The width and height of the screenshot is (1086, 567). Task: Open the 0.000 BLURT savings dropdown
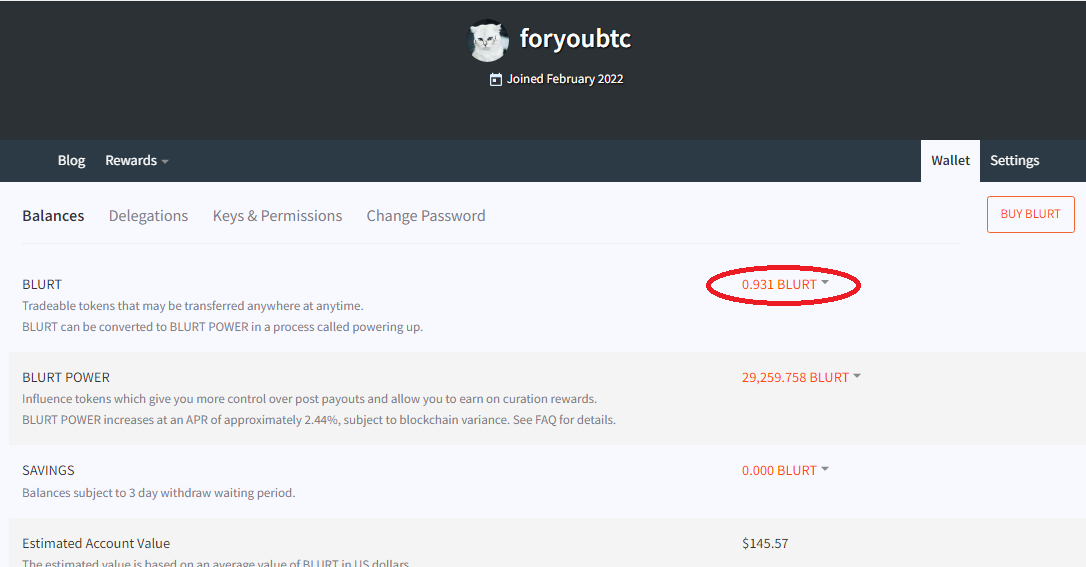point(785,471)
